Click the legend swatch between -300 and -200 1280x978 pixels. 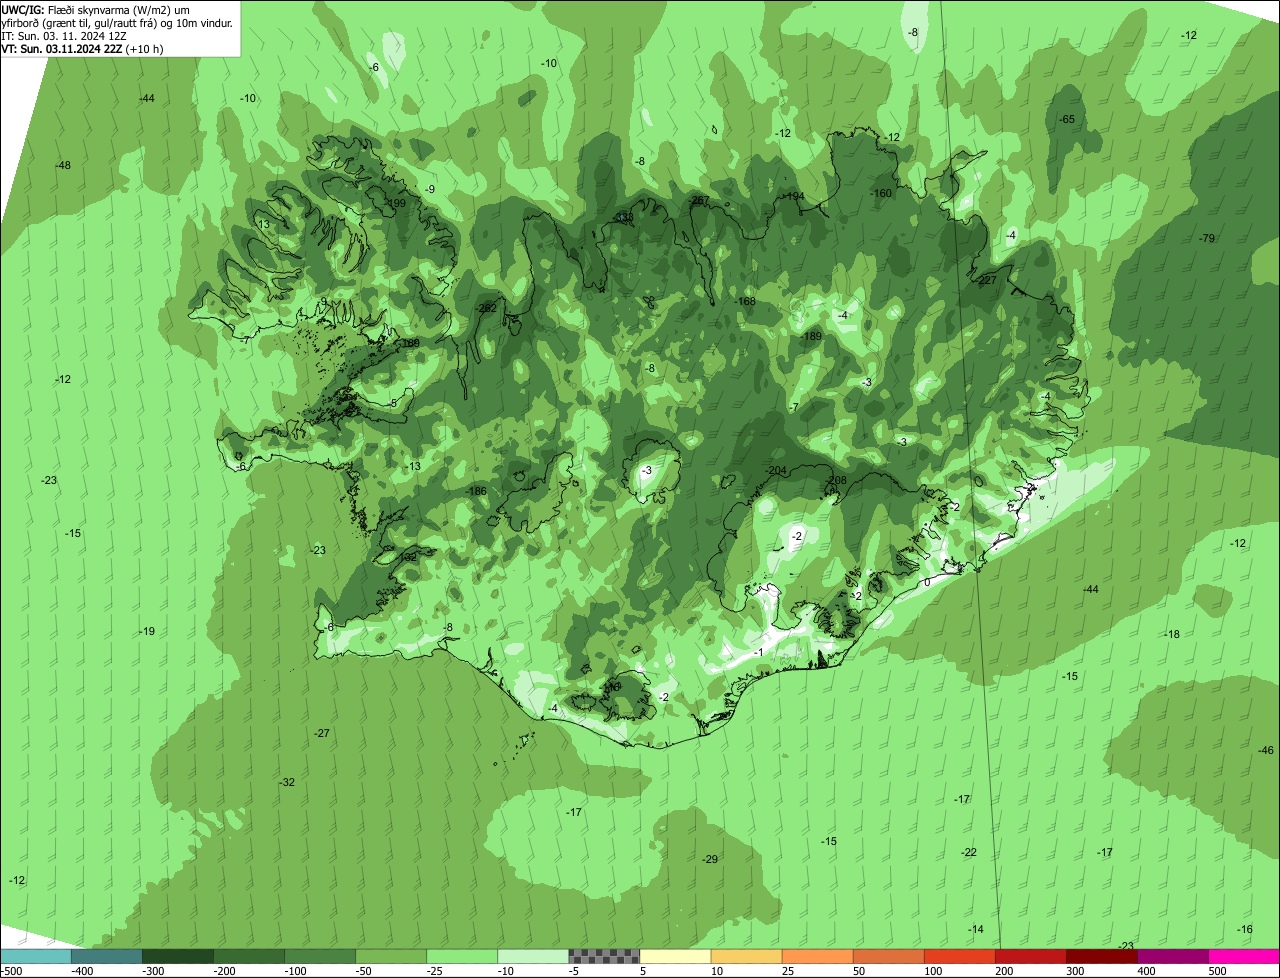coord(177,956)
